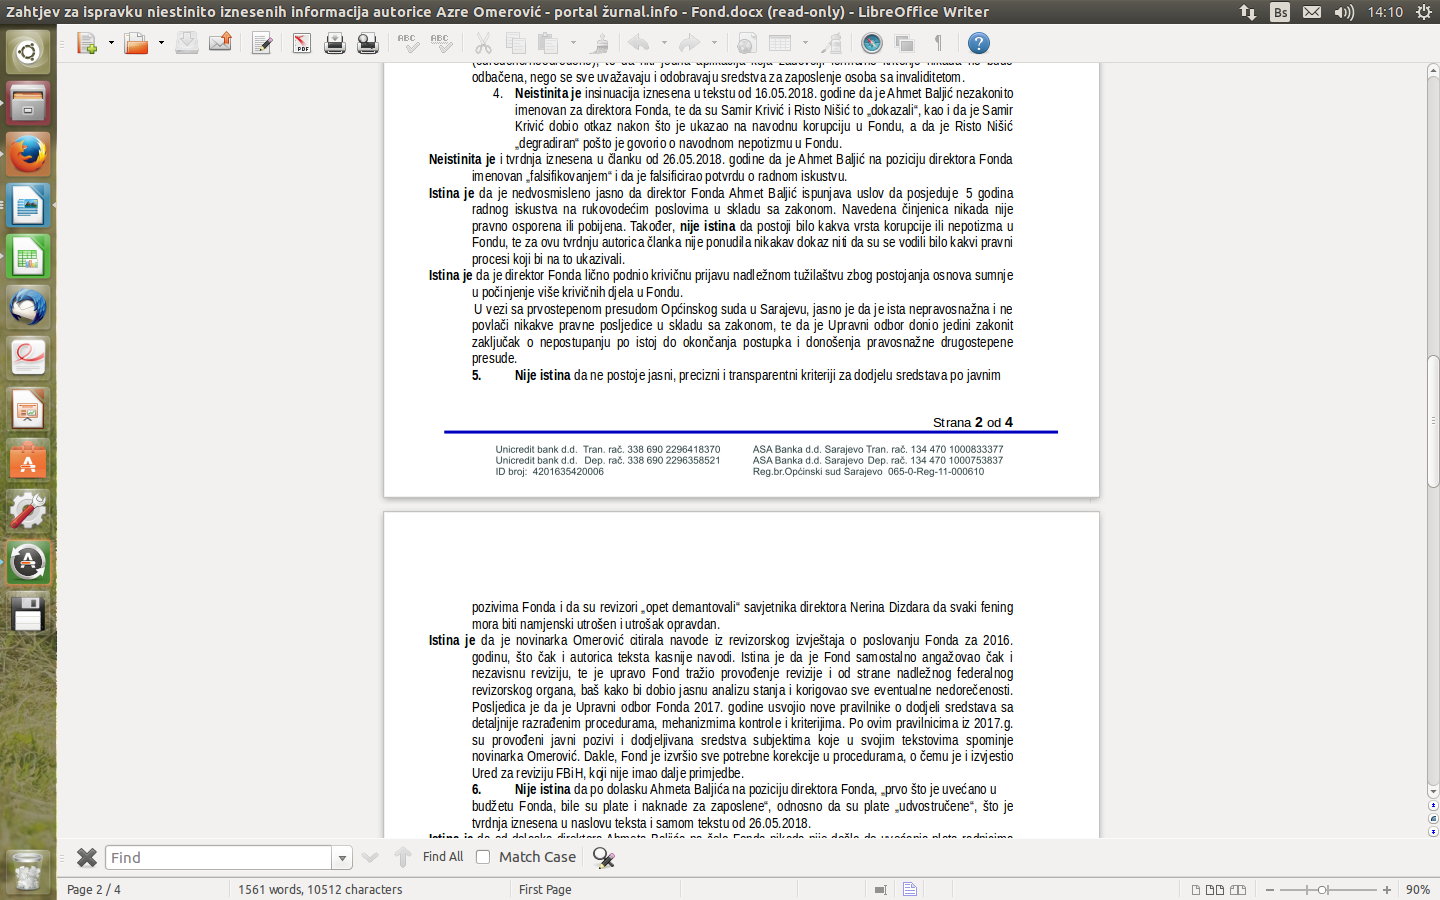The width and height of the screenshot is (1440, 900).
Task: Expand the Undo history dropdown
Action: 664,43
